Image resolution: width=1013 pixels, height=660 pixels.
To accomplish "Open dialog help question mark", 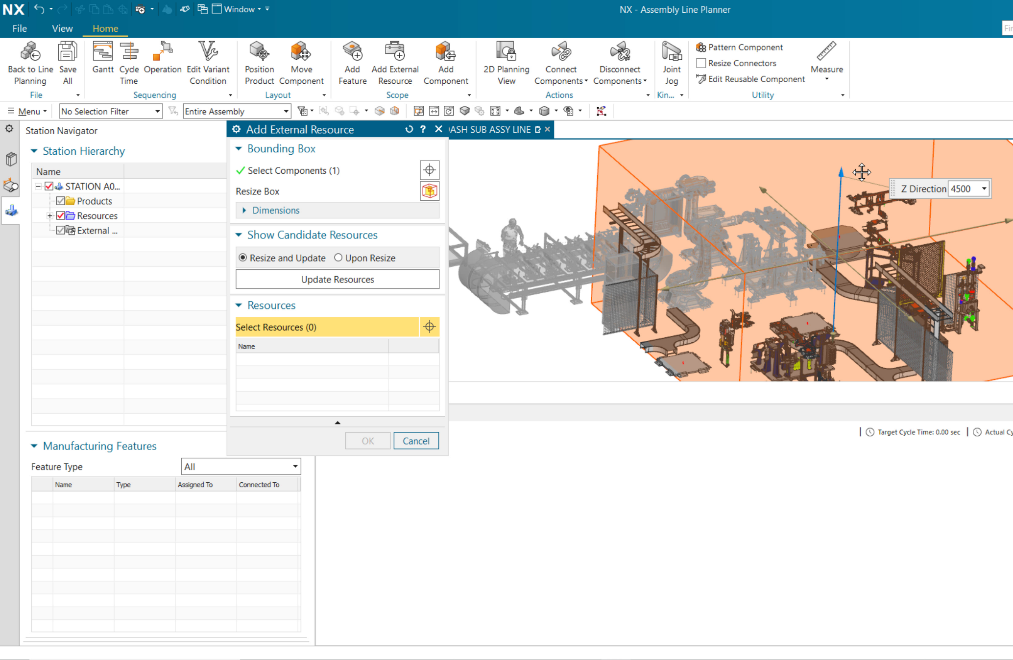I will pyautogui.click(x=423, y=129).
